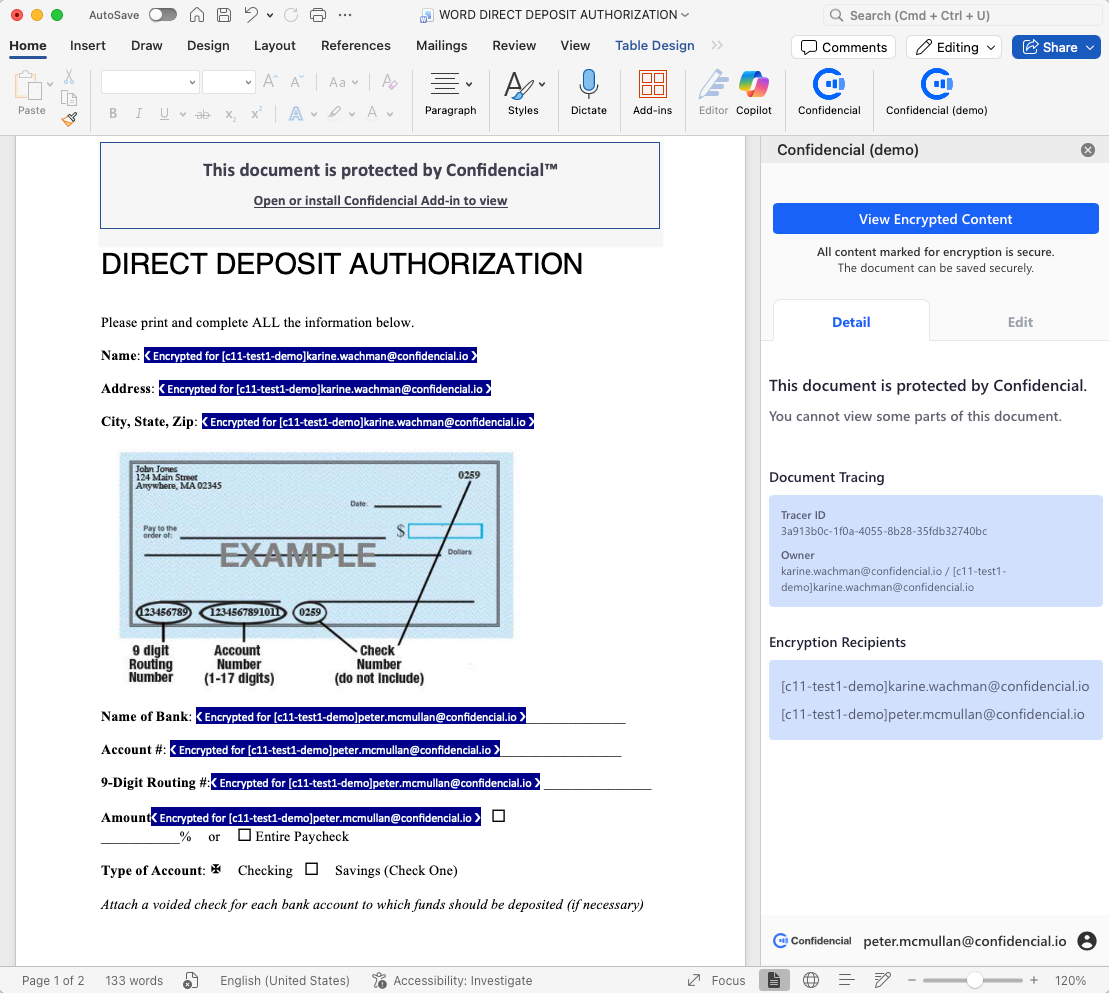Image resolution: width=1109 pixels, height=993 pixels.
Task: Follow Open or install Confidencial Add-in link
Action: pyautogui.click(x=381, y=200)
